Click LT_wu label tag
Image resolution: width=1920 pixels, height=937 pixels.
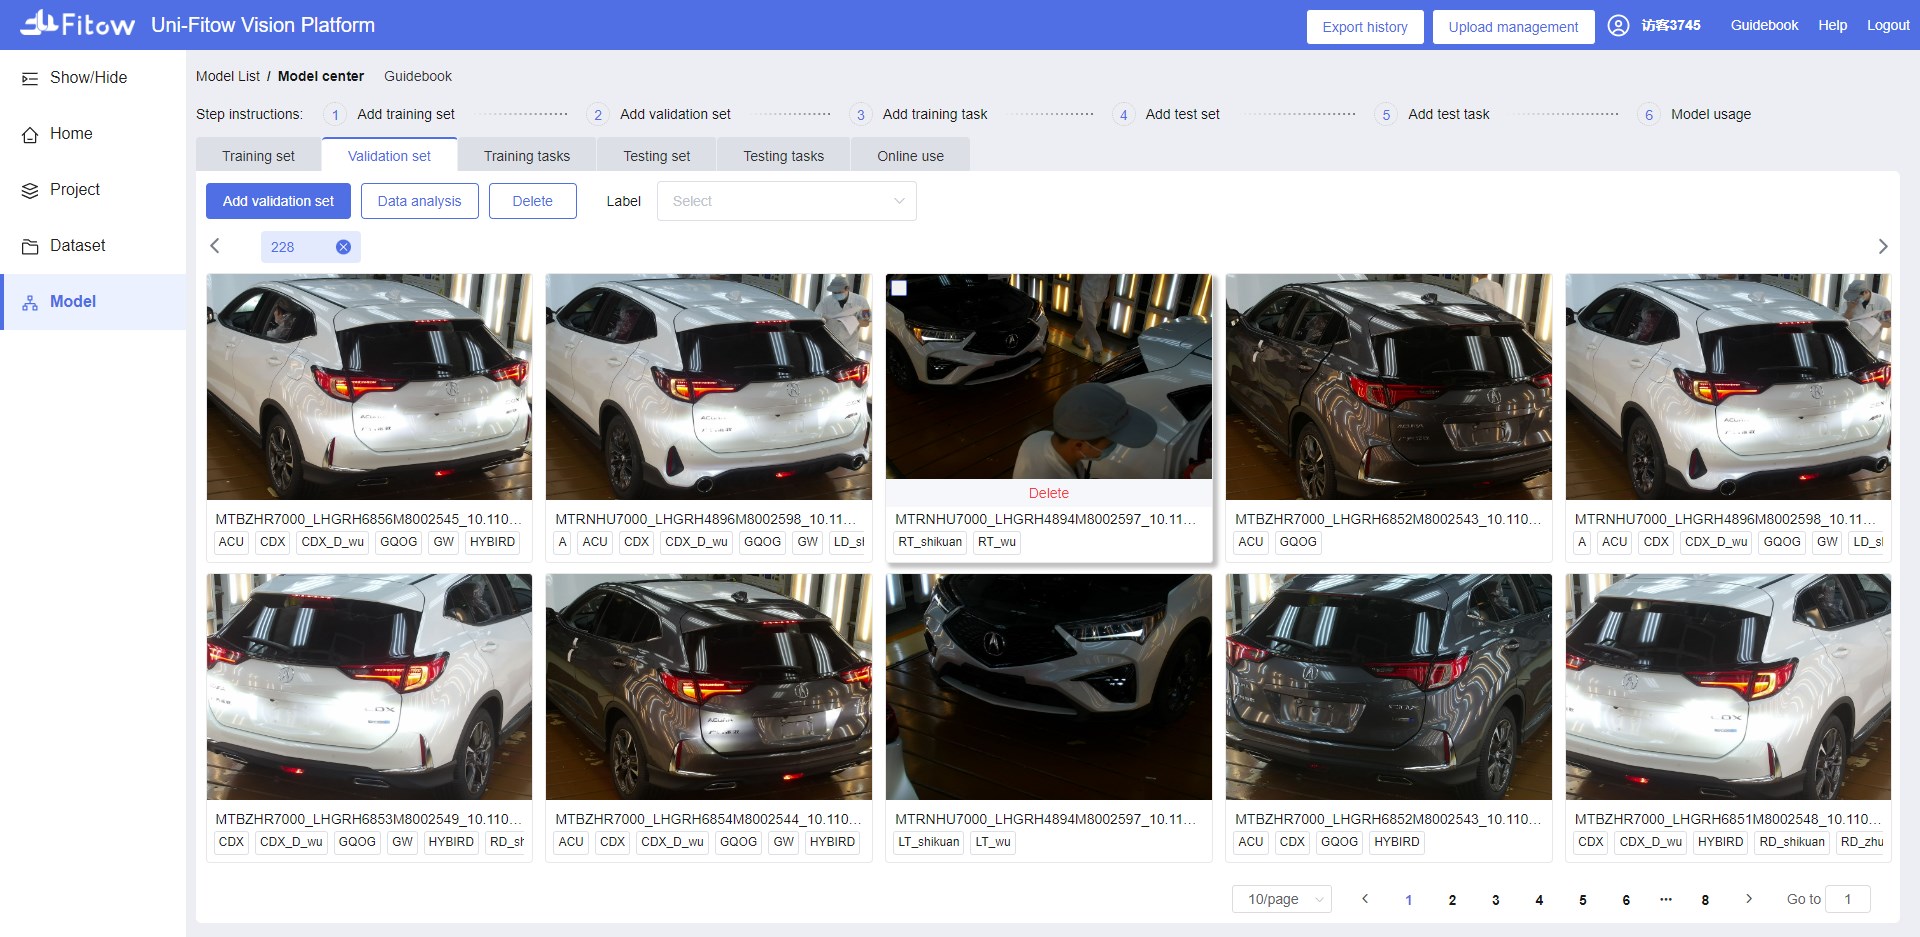coord(993,842)
